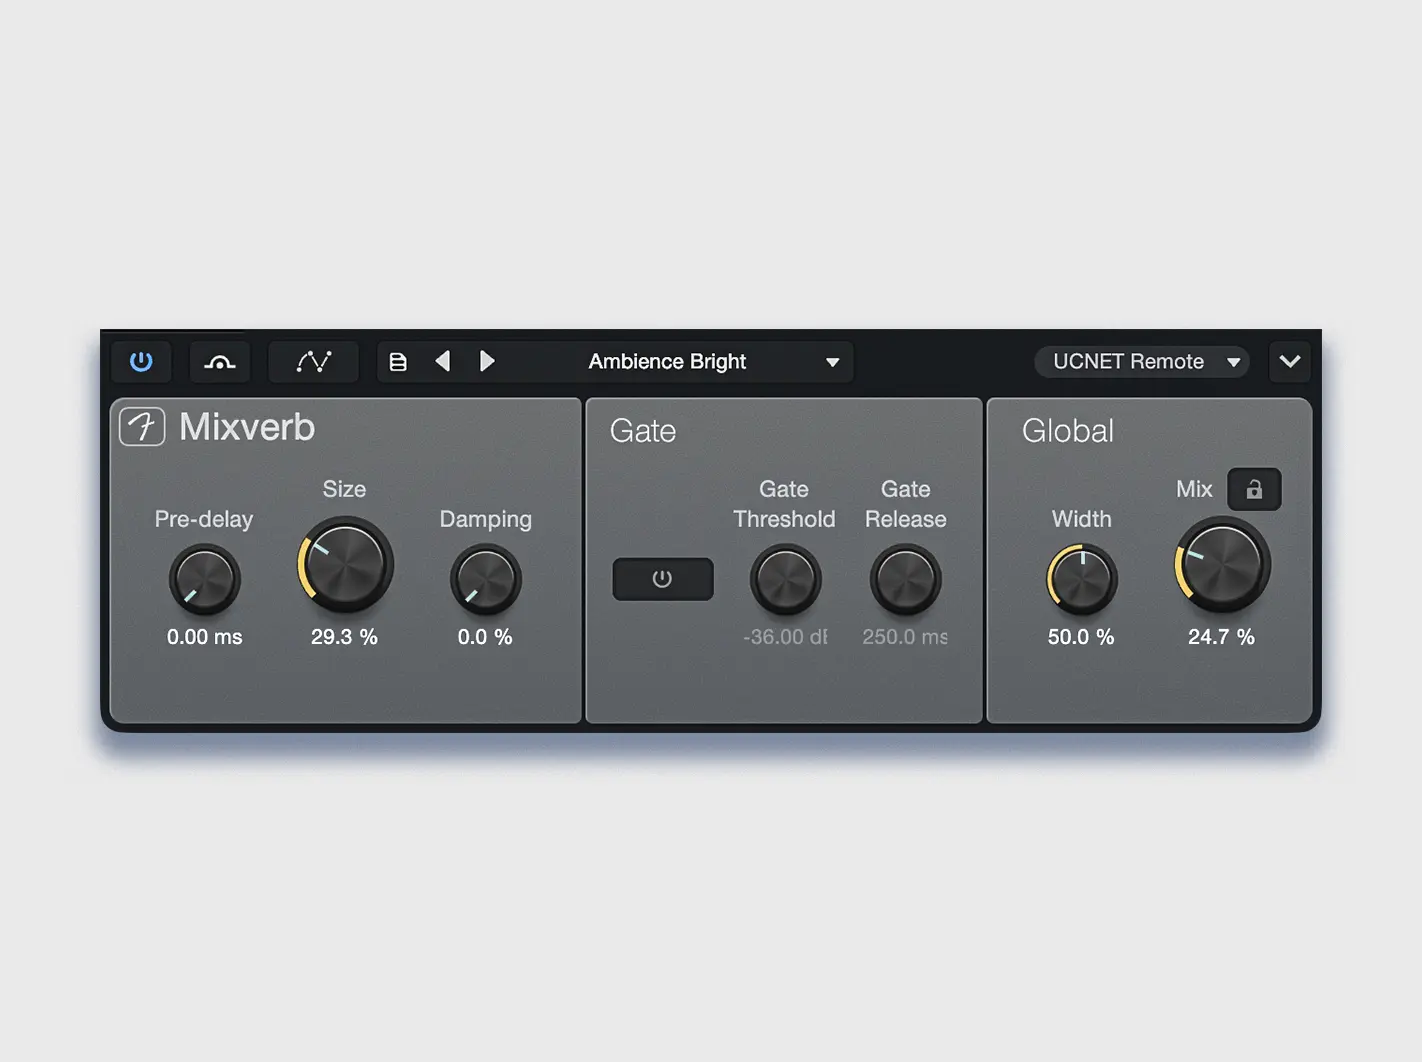
Task: Click the Gate Threshold knob
Action: 785,579
